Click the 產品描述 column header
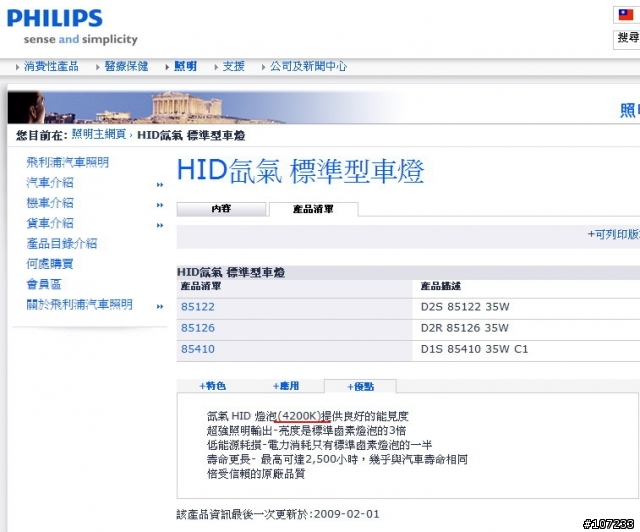The width and height of the screenshot is (640, 532). [x=440, y=286]
